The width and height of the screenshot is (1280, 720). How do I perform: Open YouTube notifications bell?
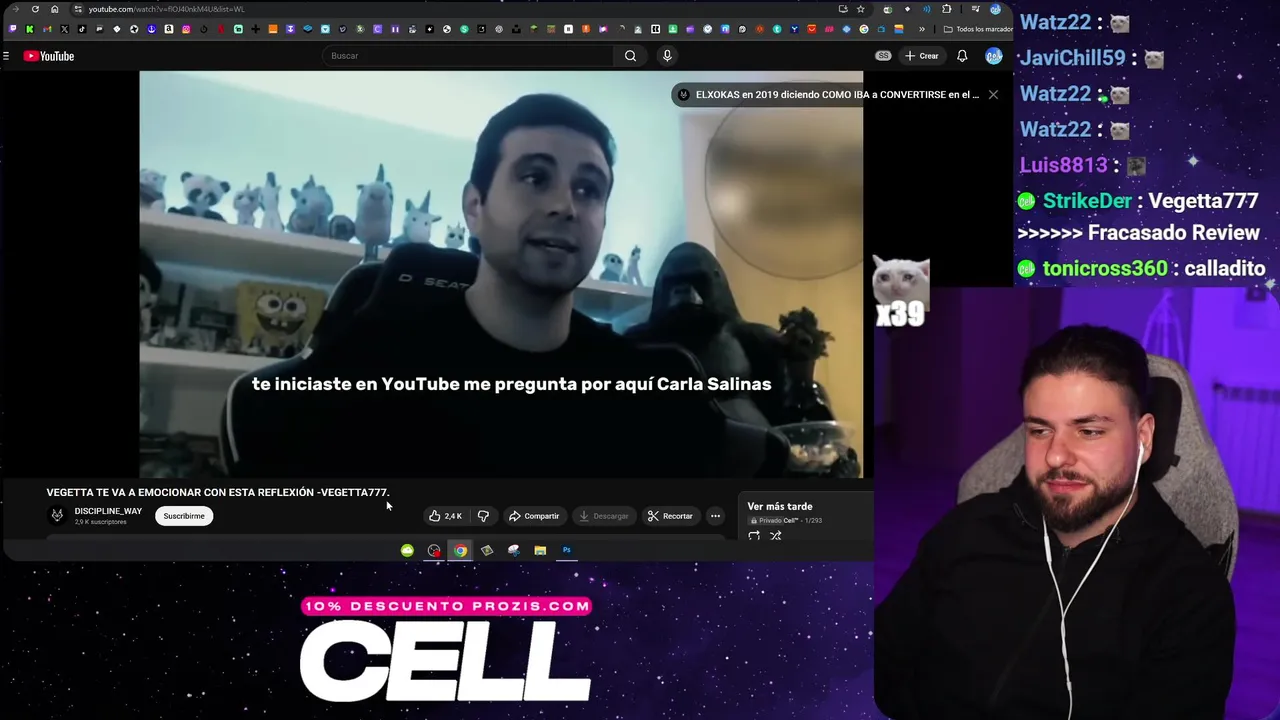point(962,56)
